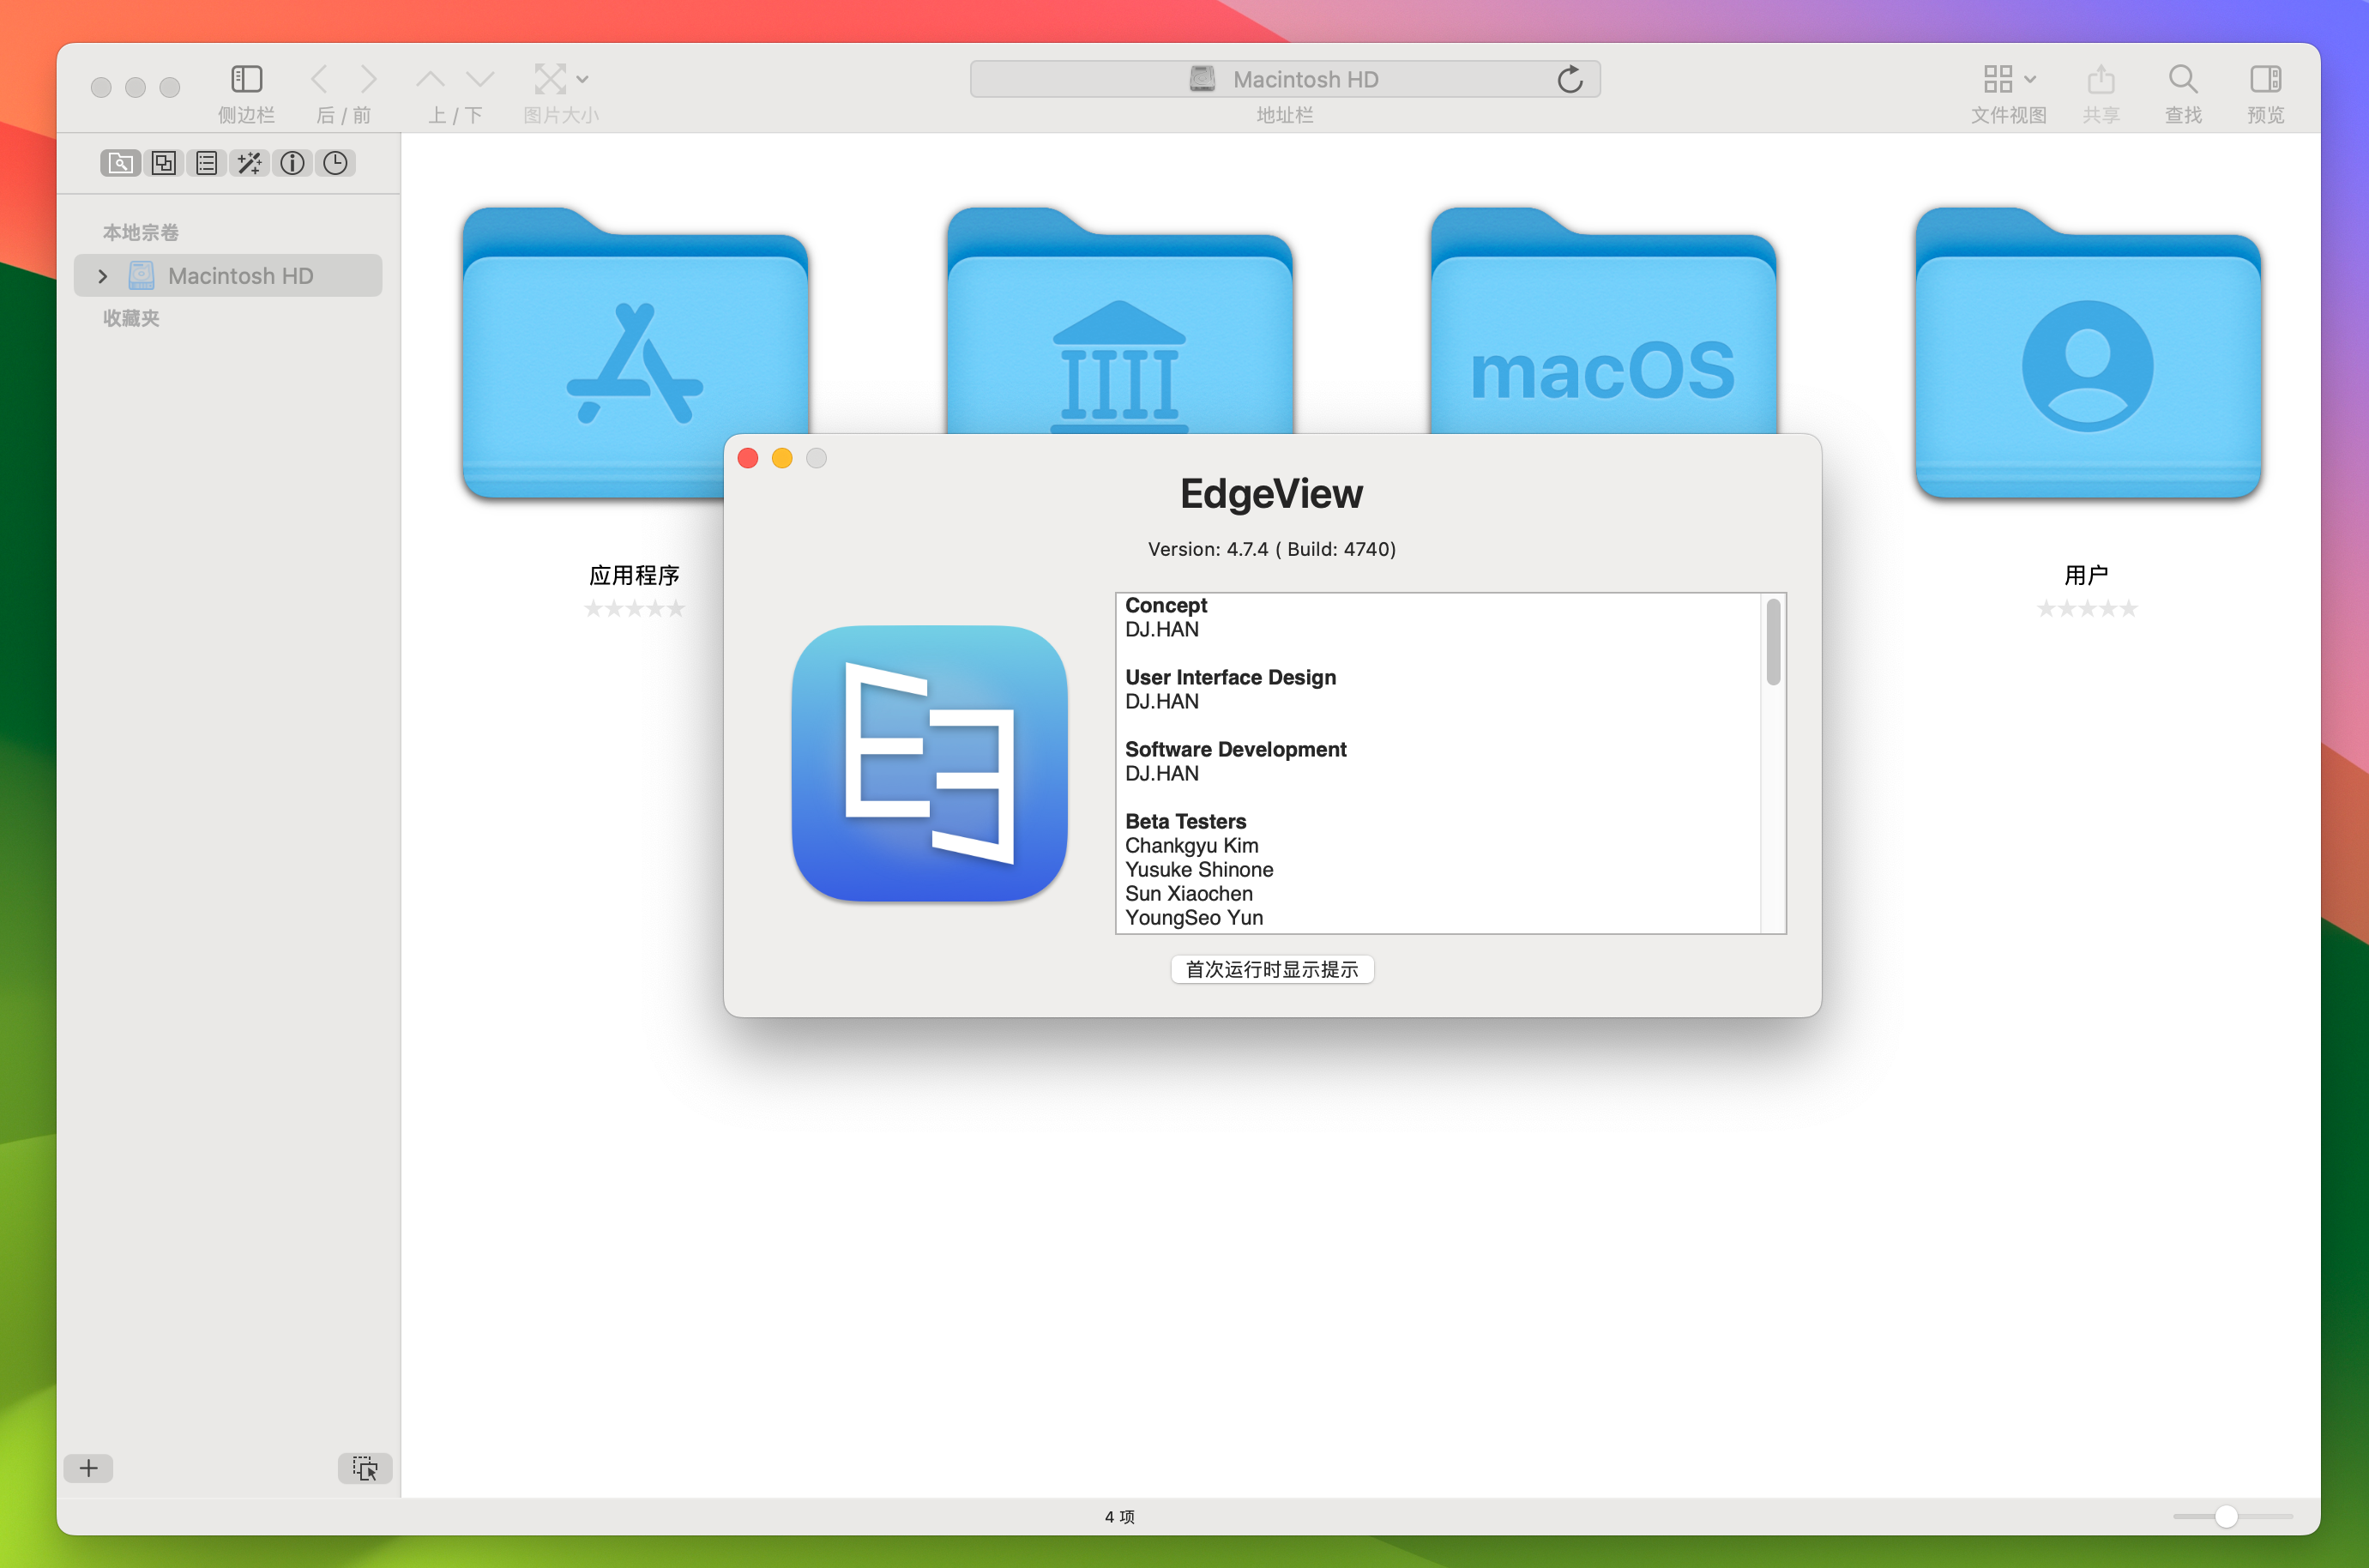This screenshot has width=2369, height=1568.
Task: Click the name YoungSeo Yun
Action: (x=1194, y=917)
